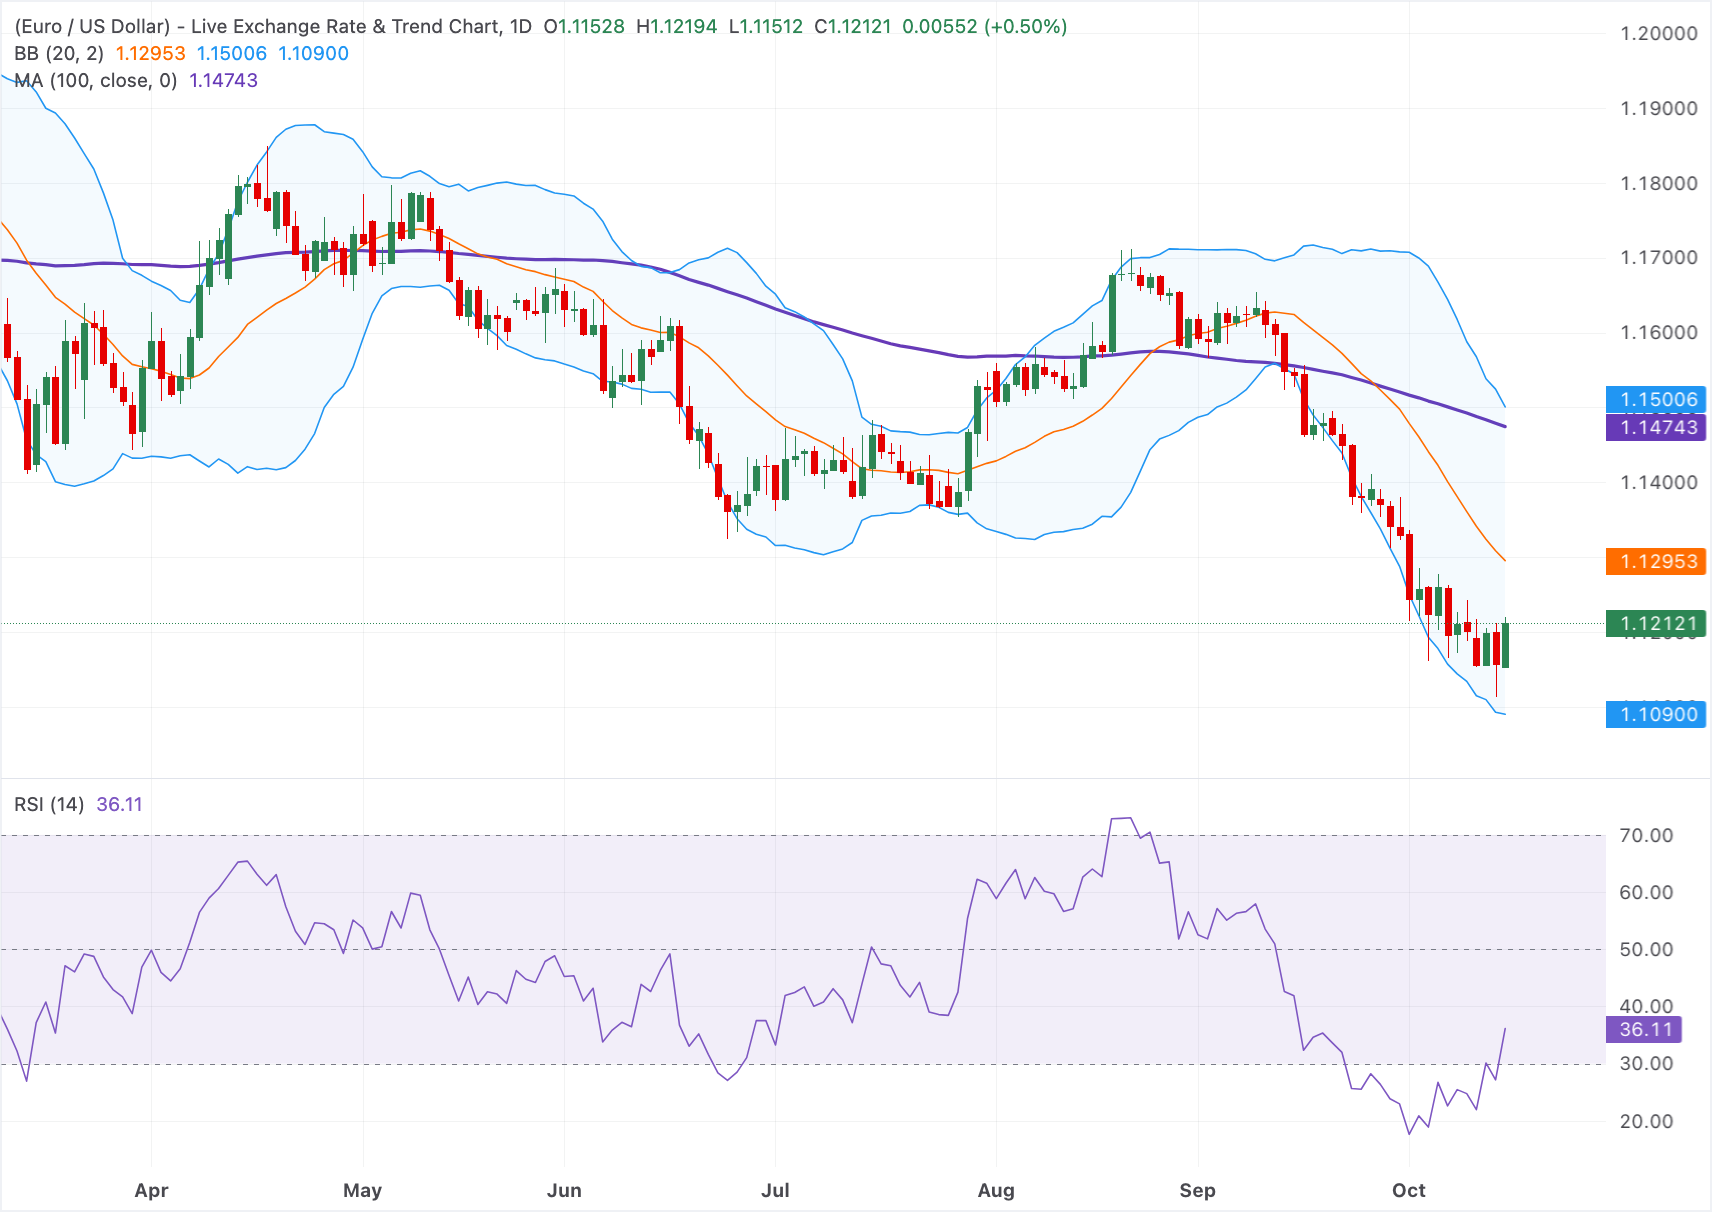Click the Jul label on the time axis
The width and height of the screenshot is (1712, 1223).
point(775,1190)
